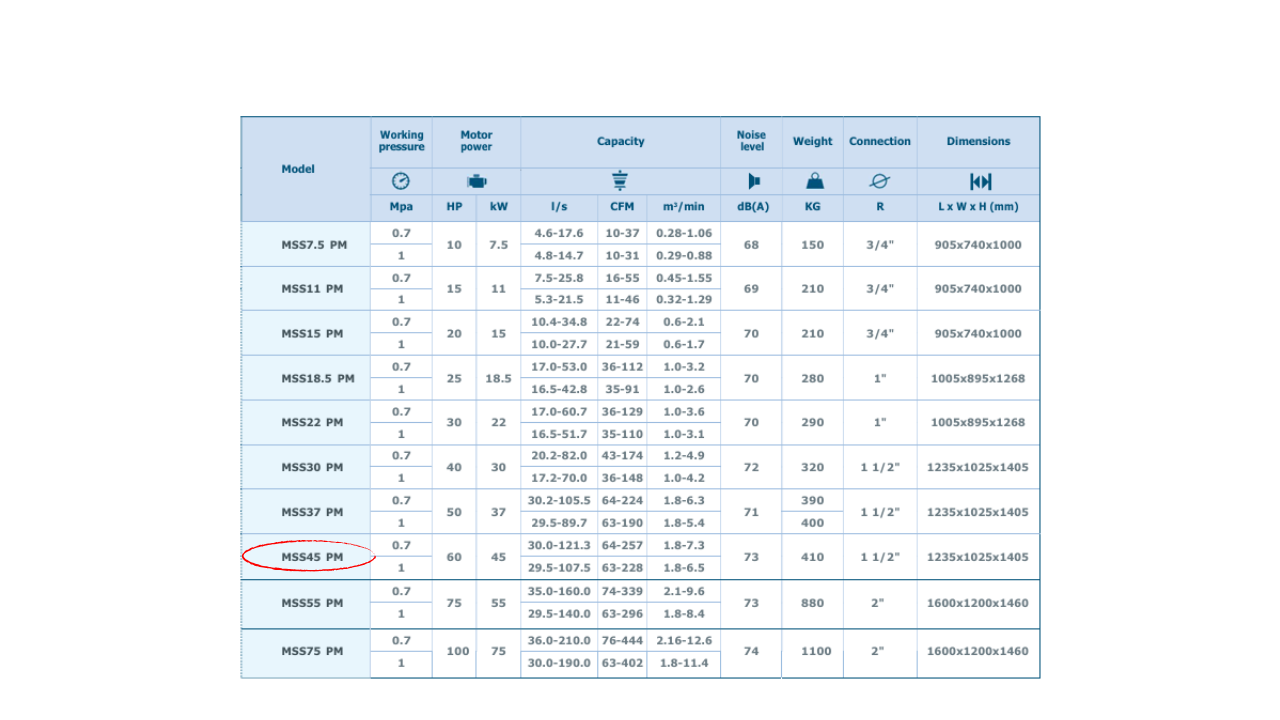Click the Model column header
1280x720 pixels.
coord(298,169)
